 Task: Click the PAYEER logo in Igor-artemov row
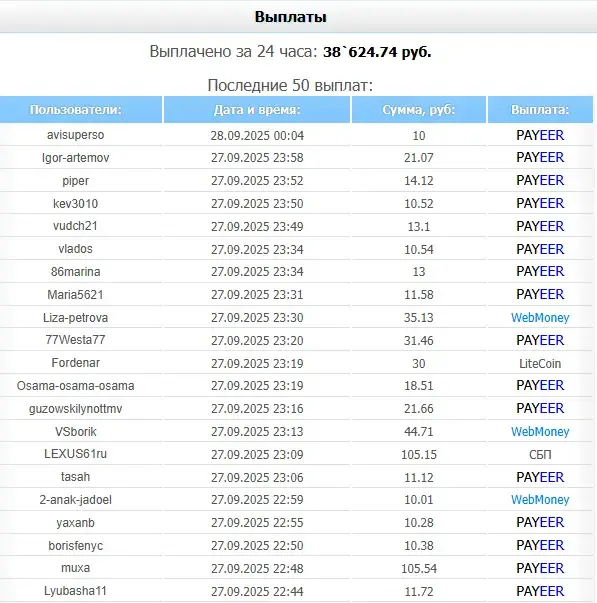[x=540, y=157]
